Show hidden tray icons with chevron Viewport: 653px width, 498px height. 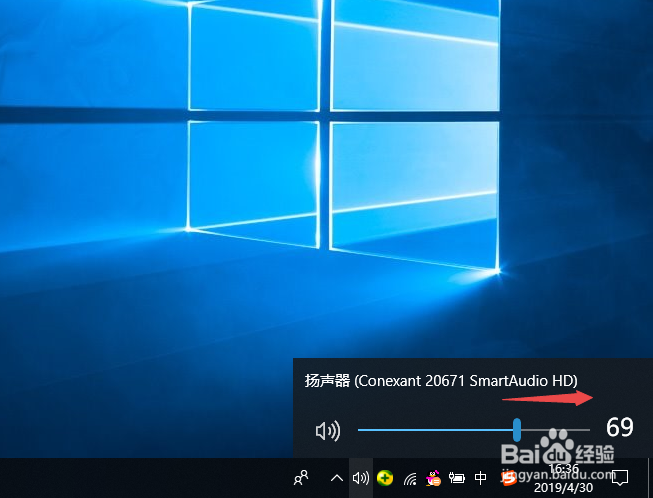337,478
